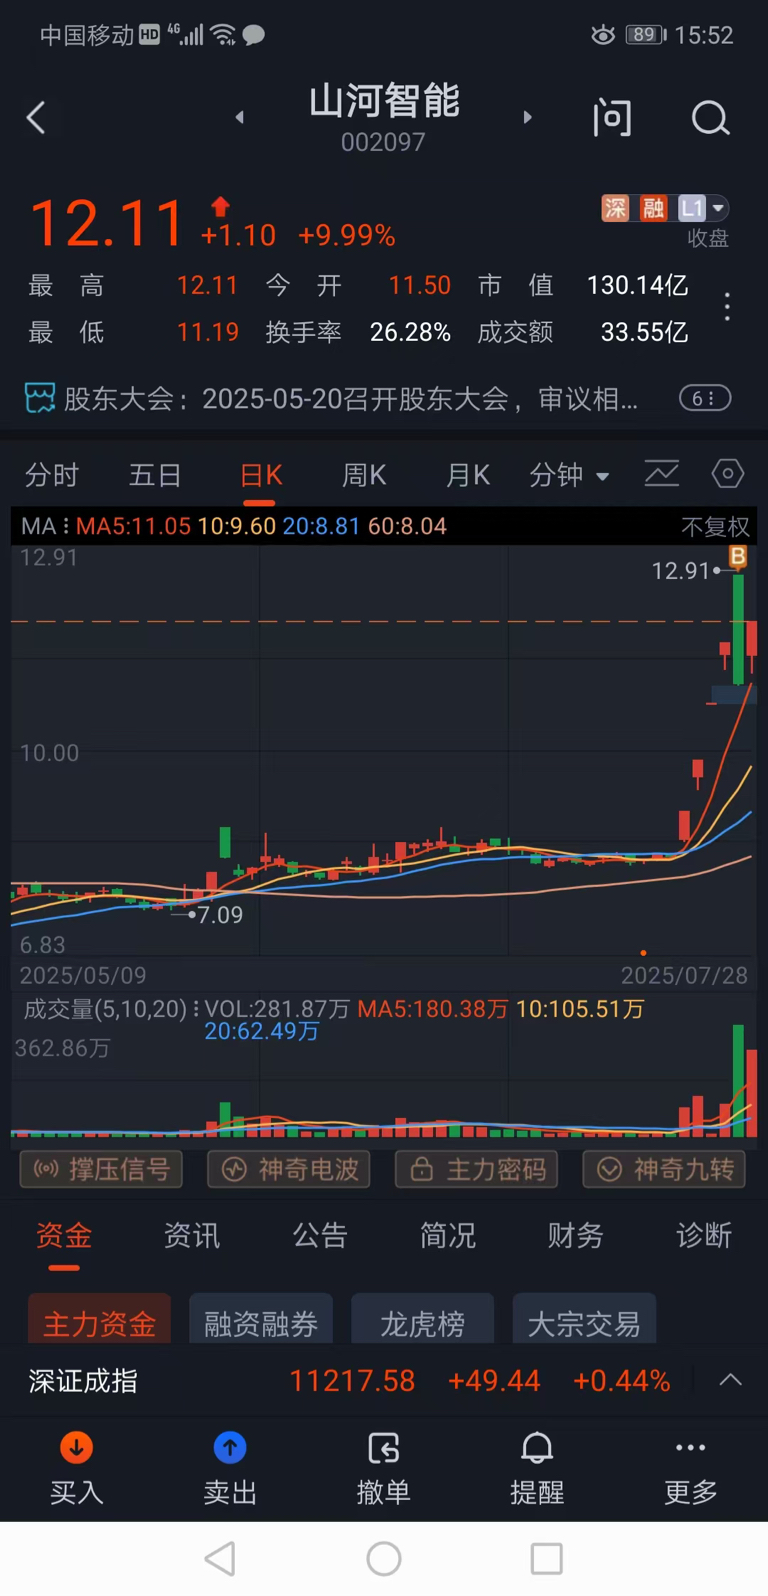Open chart drawing line tool icon
The image size is (768, 1596).
click(x=662, y=474)
